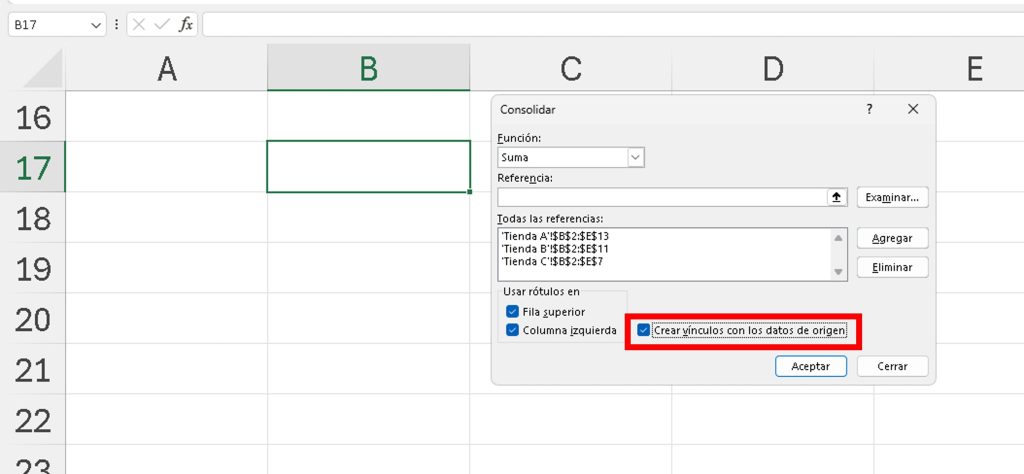Select column A header
Image resolution: width=1024 pixels, height=474 pixels.
click(x=166, y=68)
